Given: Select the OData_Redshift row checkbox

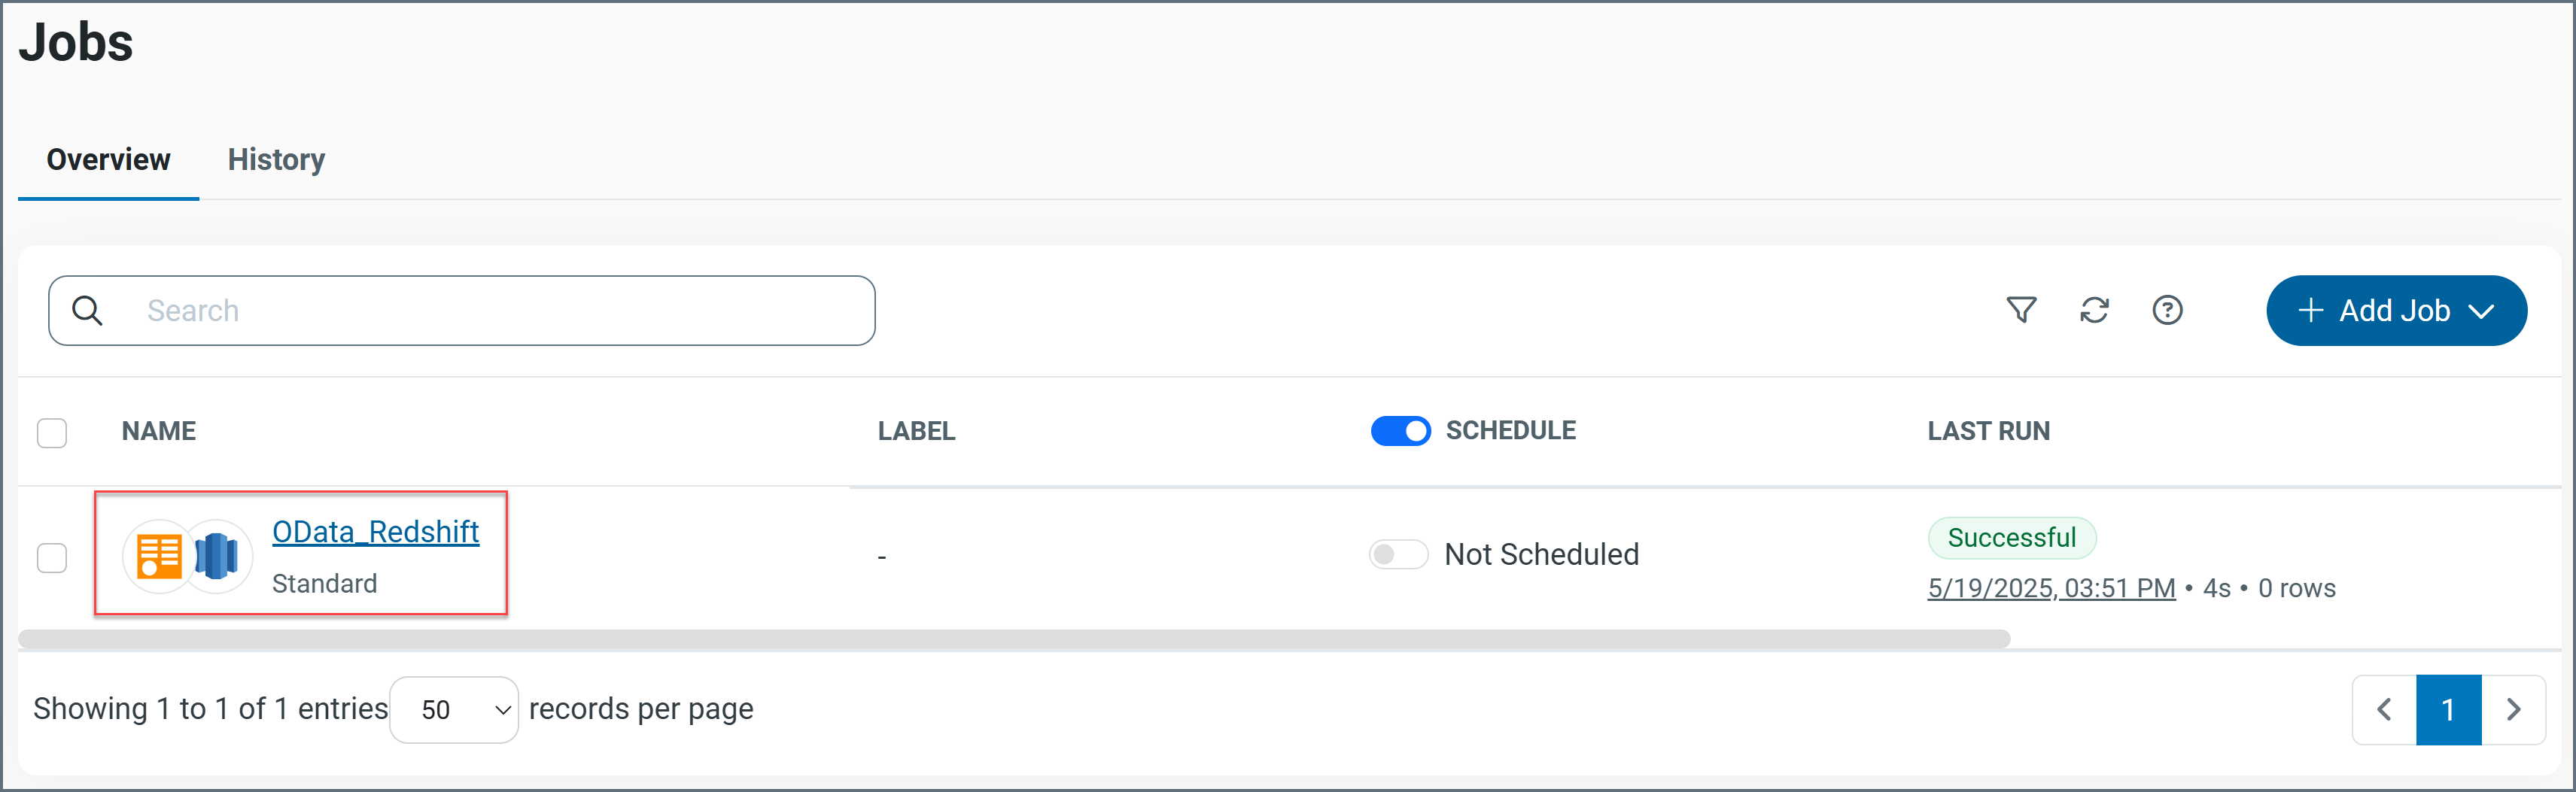Looking at the screenshot, I should (52, 557).
